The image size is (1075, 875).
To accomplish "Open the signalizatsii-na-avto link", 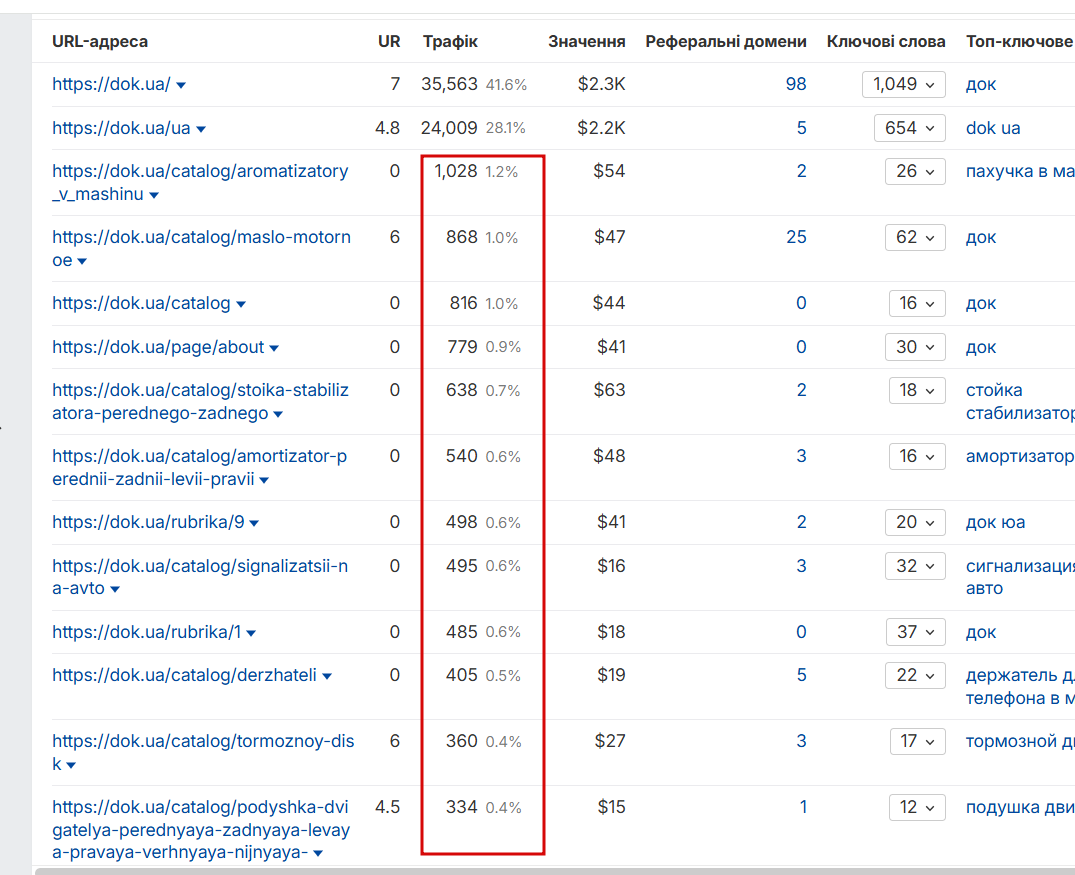I will pyautogui.click(x=200, y=577).
